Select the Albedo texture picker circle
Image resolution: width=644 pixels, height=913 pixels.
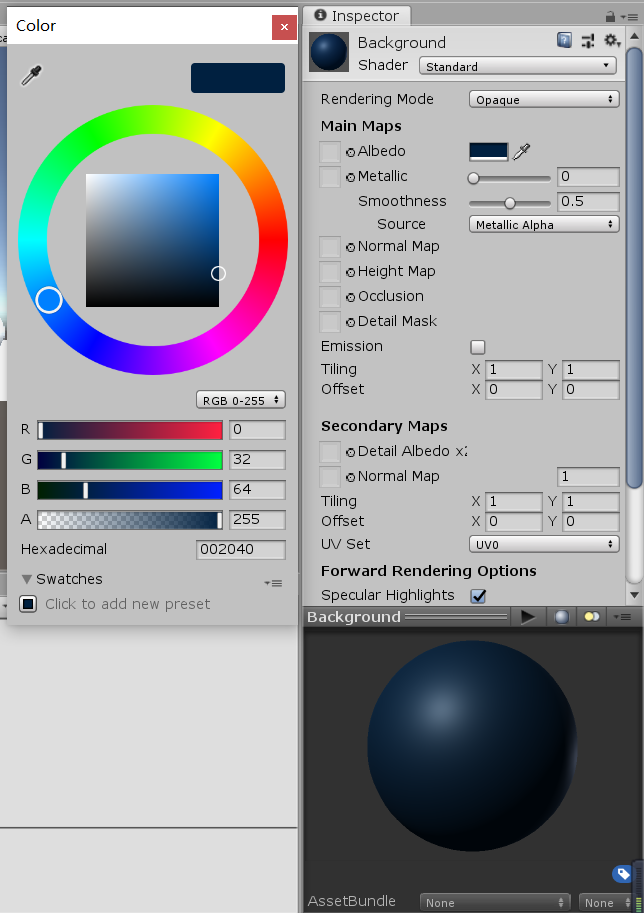(x=351, y=153)
